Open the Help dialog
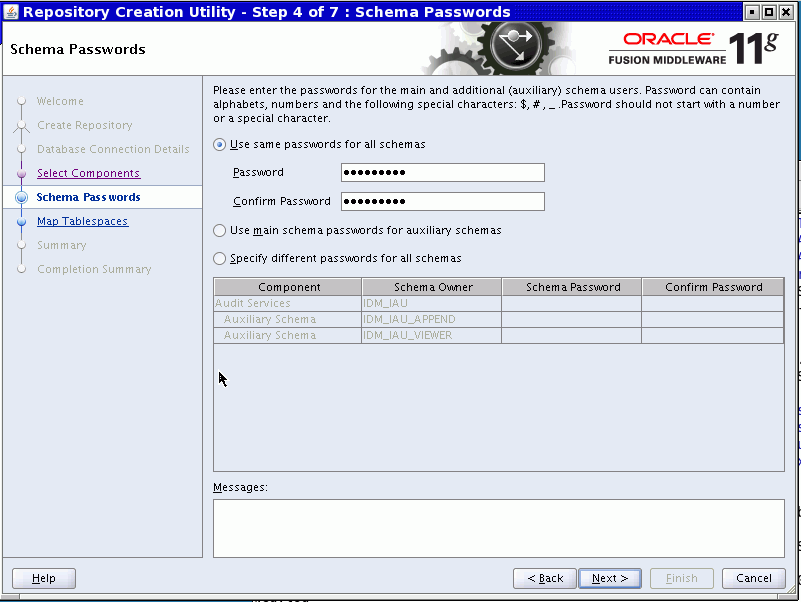This screenshot has width=801, height=602. tap(44, 578)
